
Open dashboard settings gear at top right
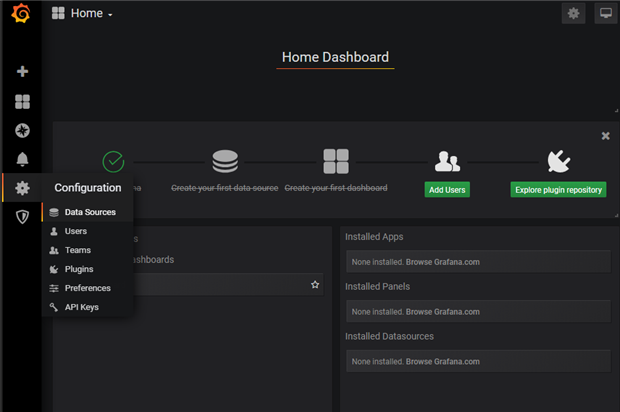coord(573,13)
